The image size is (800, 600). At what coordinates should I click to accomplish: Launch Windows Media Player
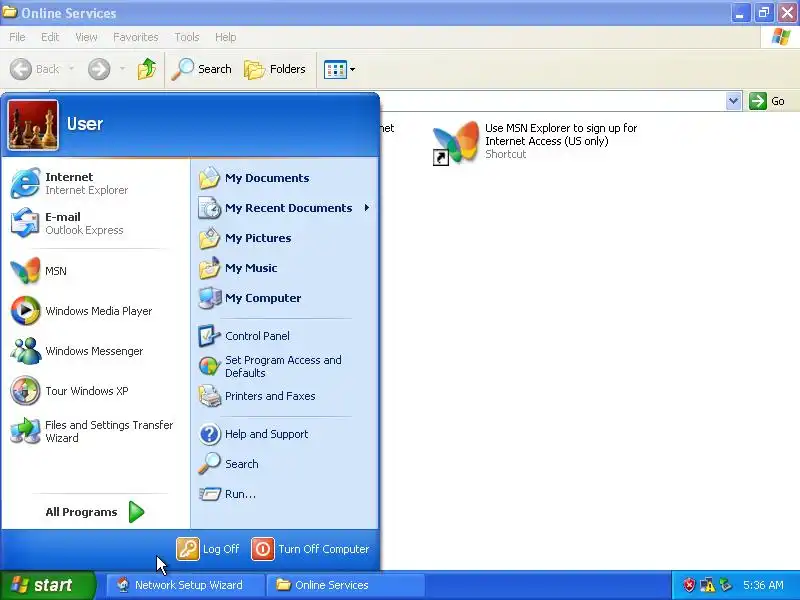(95, 311)
